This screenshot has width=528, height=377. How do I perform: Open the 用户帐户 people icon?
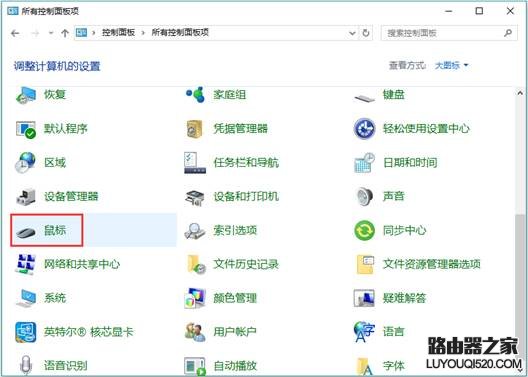[x=195, y=333]
